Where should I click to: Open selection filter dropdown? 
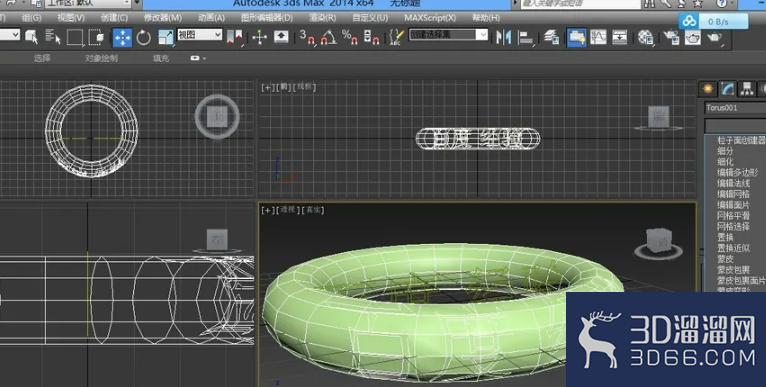(10, 35)
